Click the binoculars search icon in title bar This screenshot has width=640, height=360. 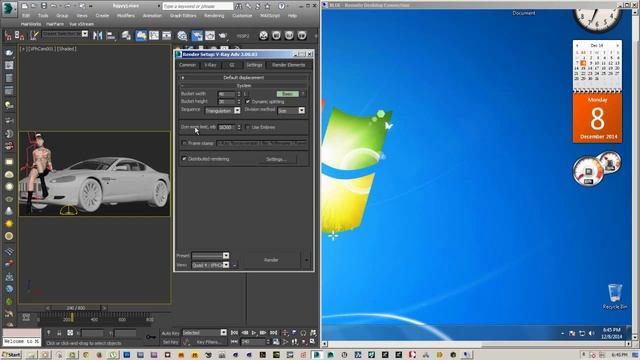(x=238, y=6)
